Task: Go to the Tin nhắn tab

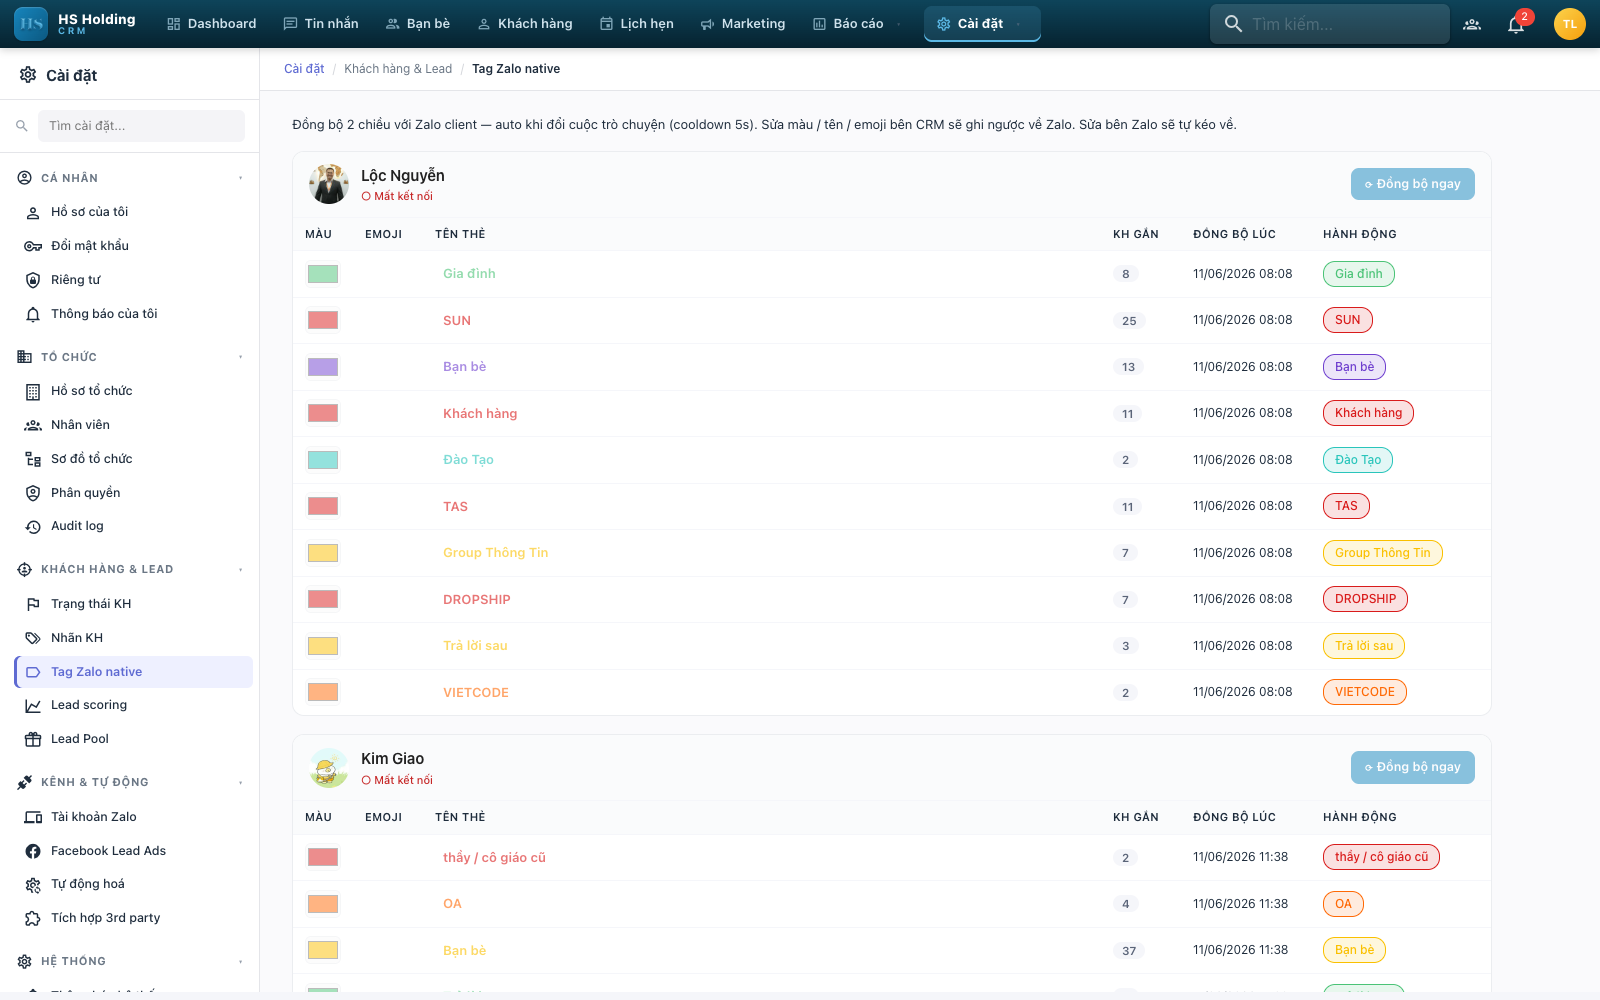Action: tap(321, 24)
